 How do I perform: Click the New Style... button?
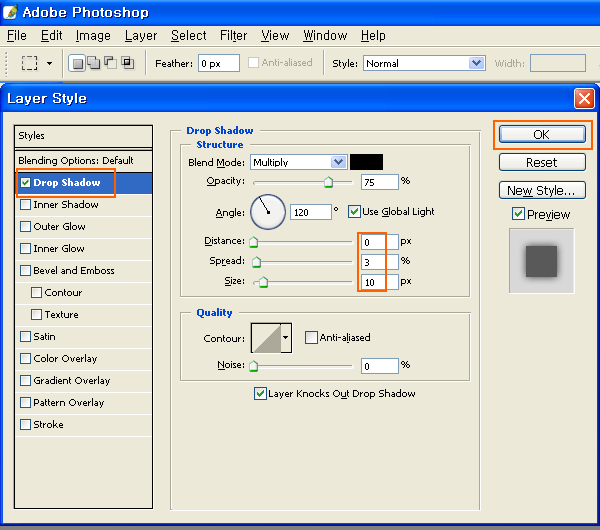(x=542, y=190)
